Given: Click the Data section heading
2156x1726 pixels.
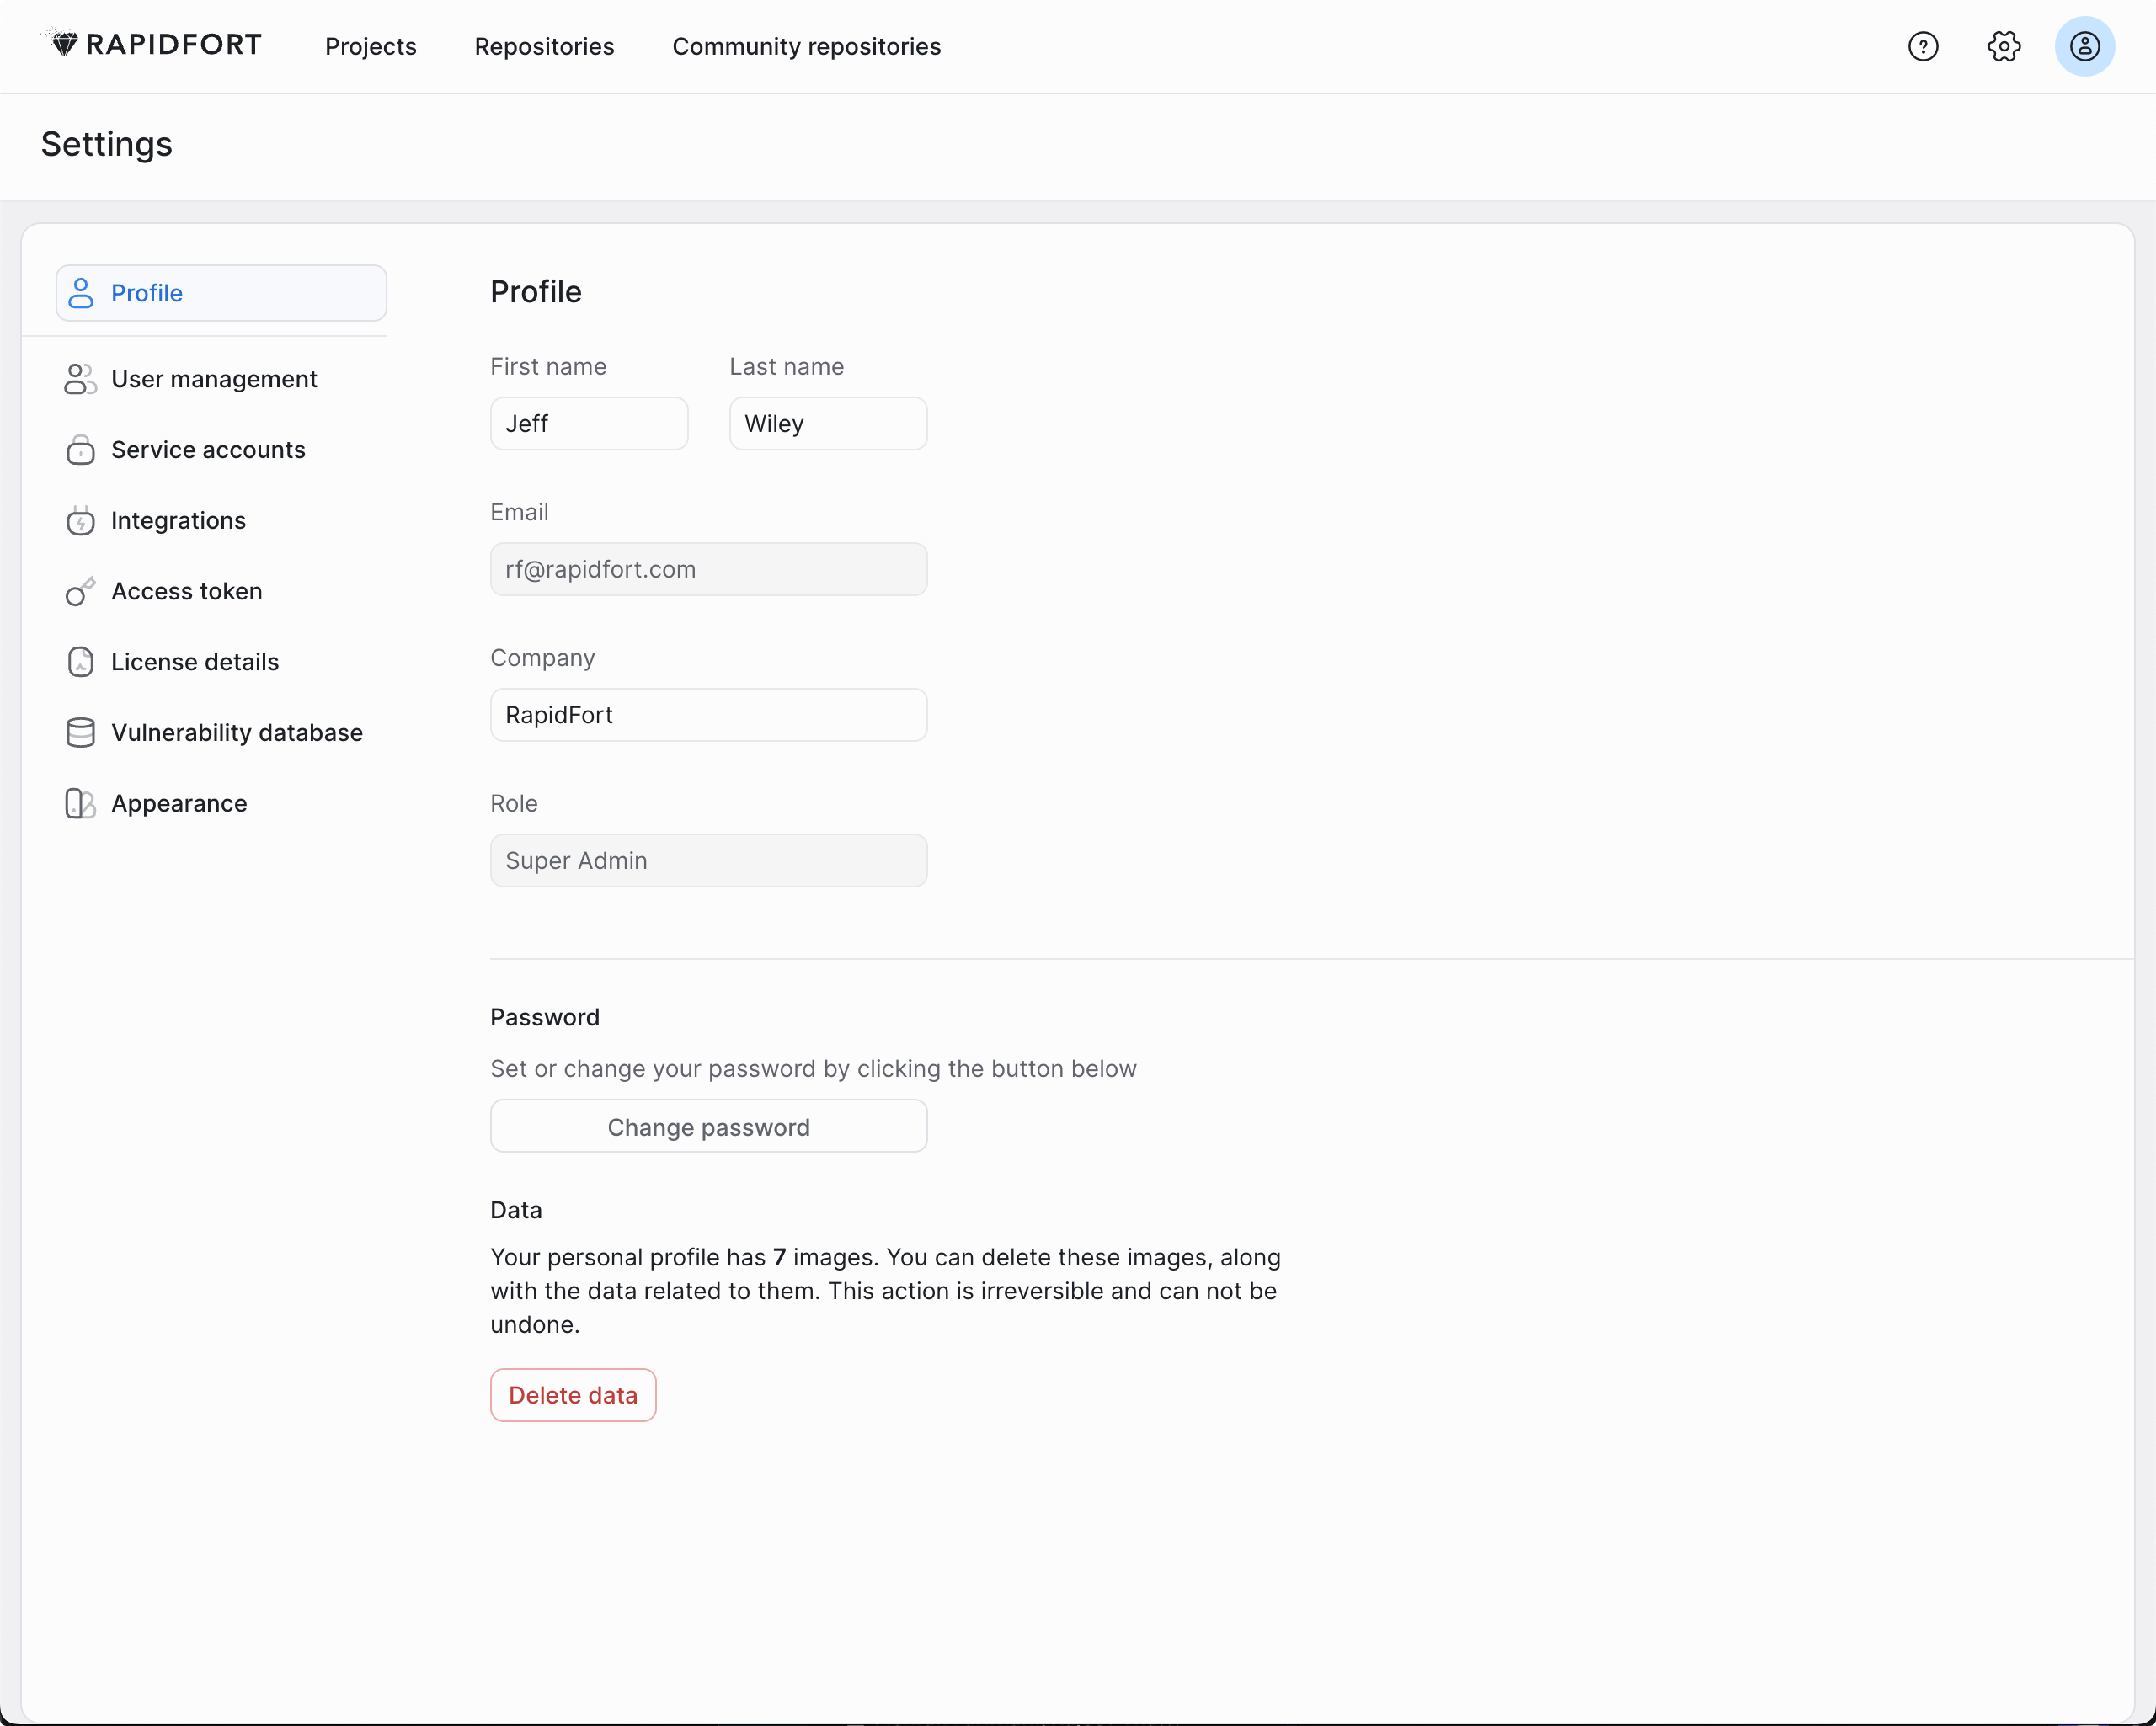Looking at the screenshot, I should coord(516,1210).
